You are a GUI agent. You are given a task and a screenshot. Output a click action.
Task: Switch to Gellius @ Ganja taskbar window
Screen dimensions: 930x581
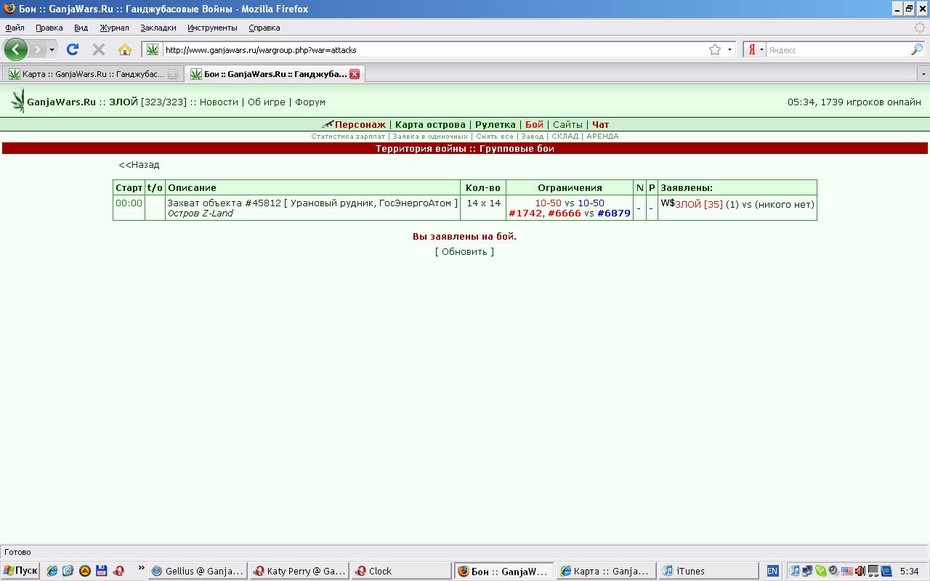click(198, 571)
